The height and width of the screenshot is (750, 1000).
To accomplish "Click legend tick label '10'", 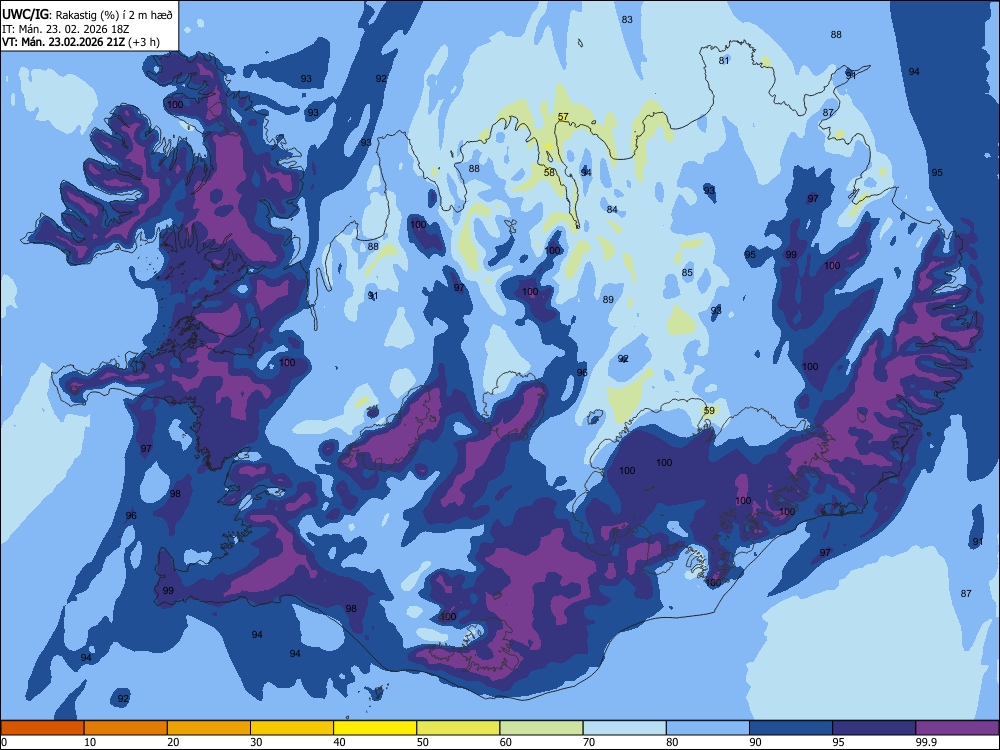I will point(90,742).
